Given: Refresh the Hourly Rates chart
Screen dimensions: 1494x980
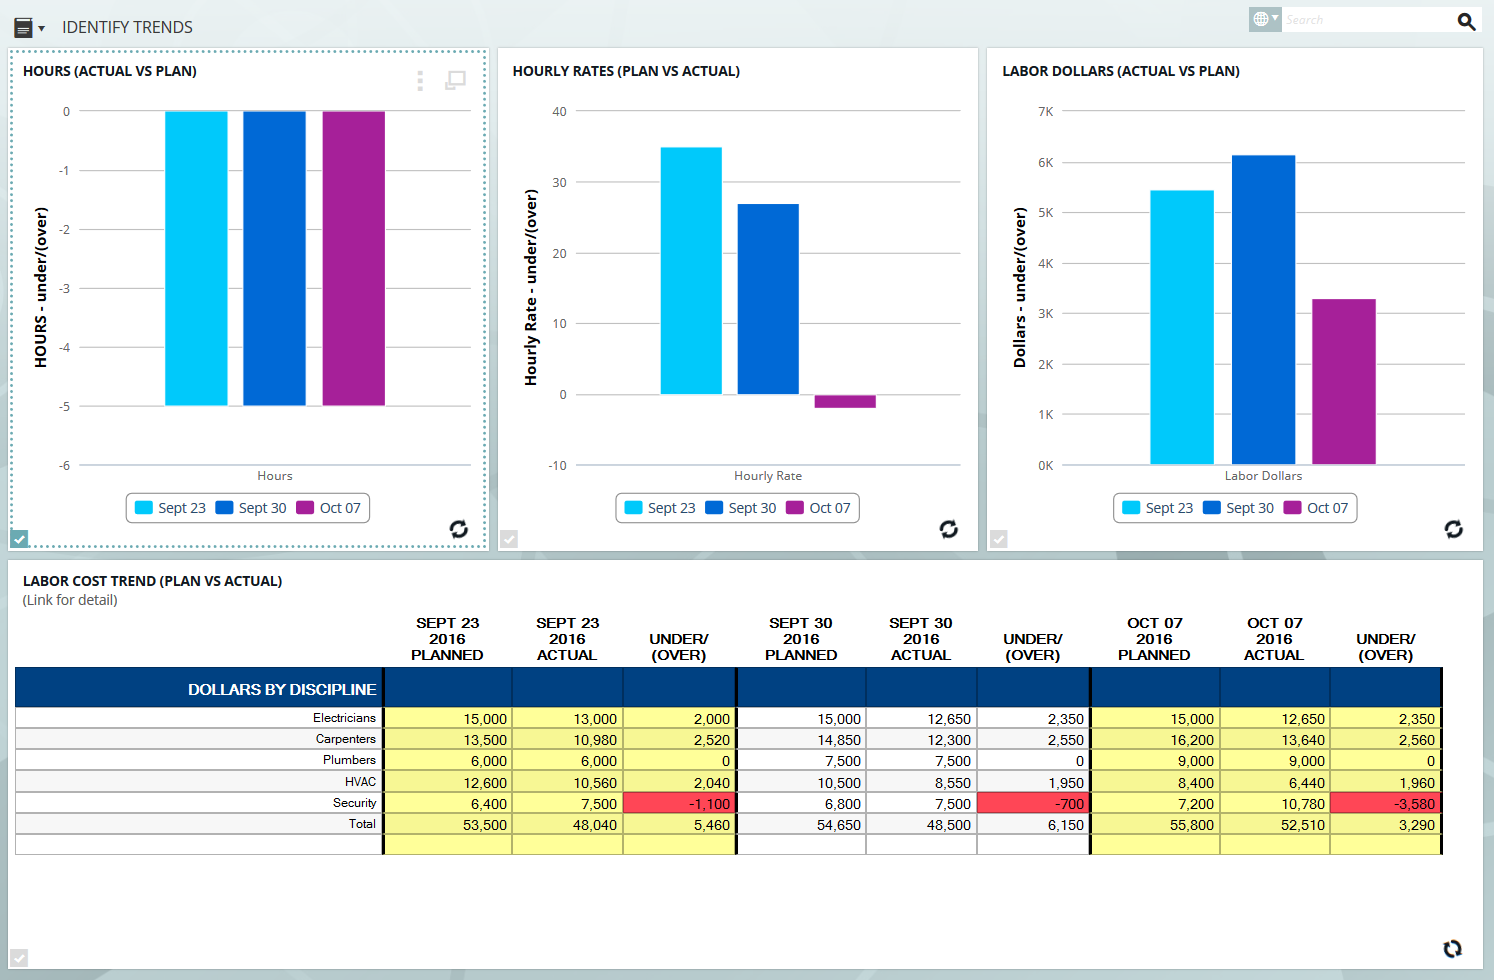Looking at the screenshot, I should (x=949, y=529).
